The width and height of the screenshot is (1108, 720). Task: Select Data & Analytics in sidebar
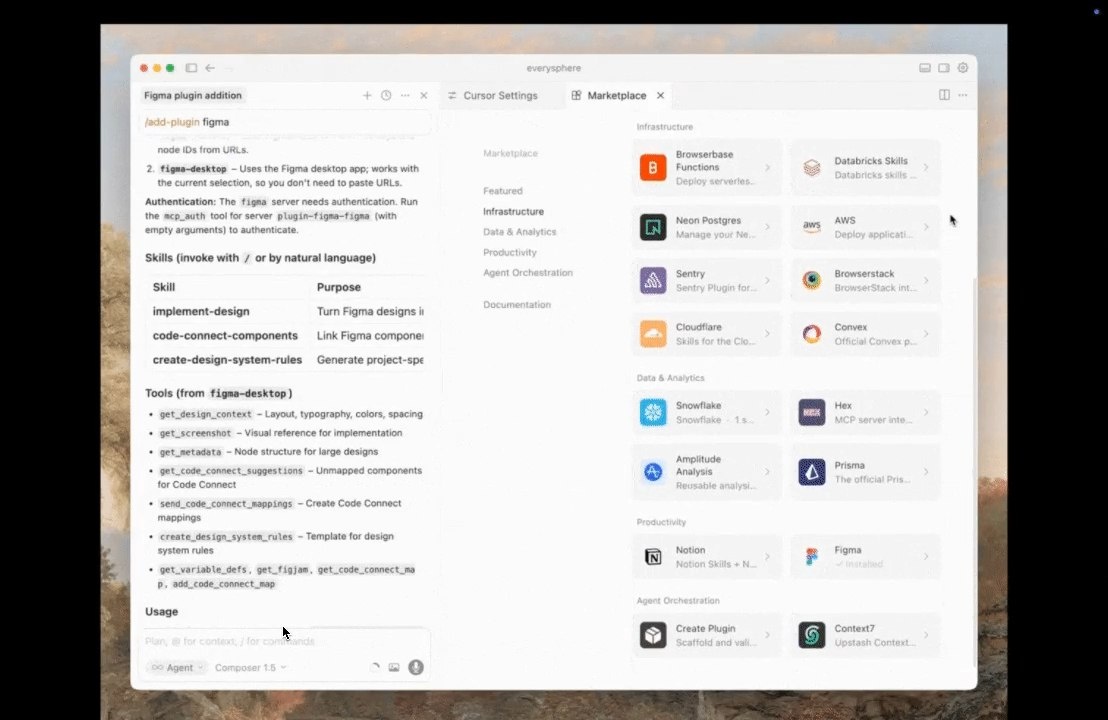click(519, 232)
